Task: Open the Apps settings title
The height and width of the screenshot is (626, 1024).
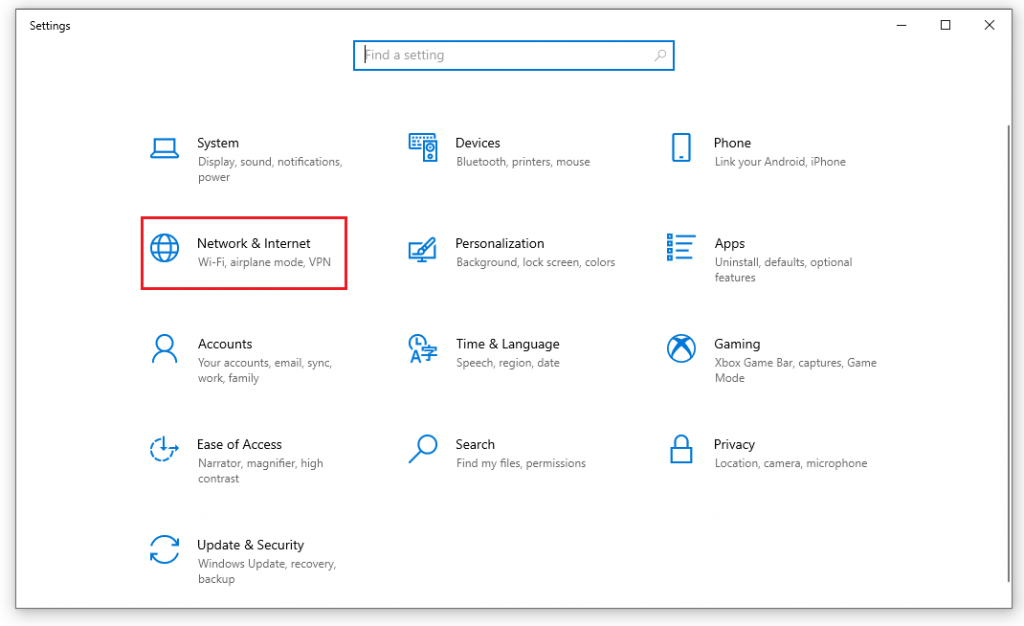Action: pyautogui.click(x=729, y=243)
